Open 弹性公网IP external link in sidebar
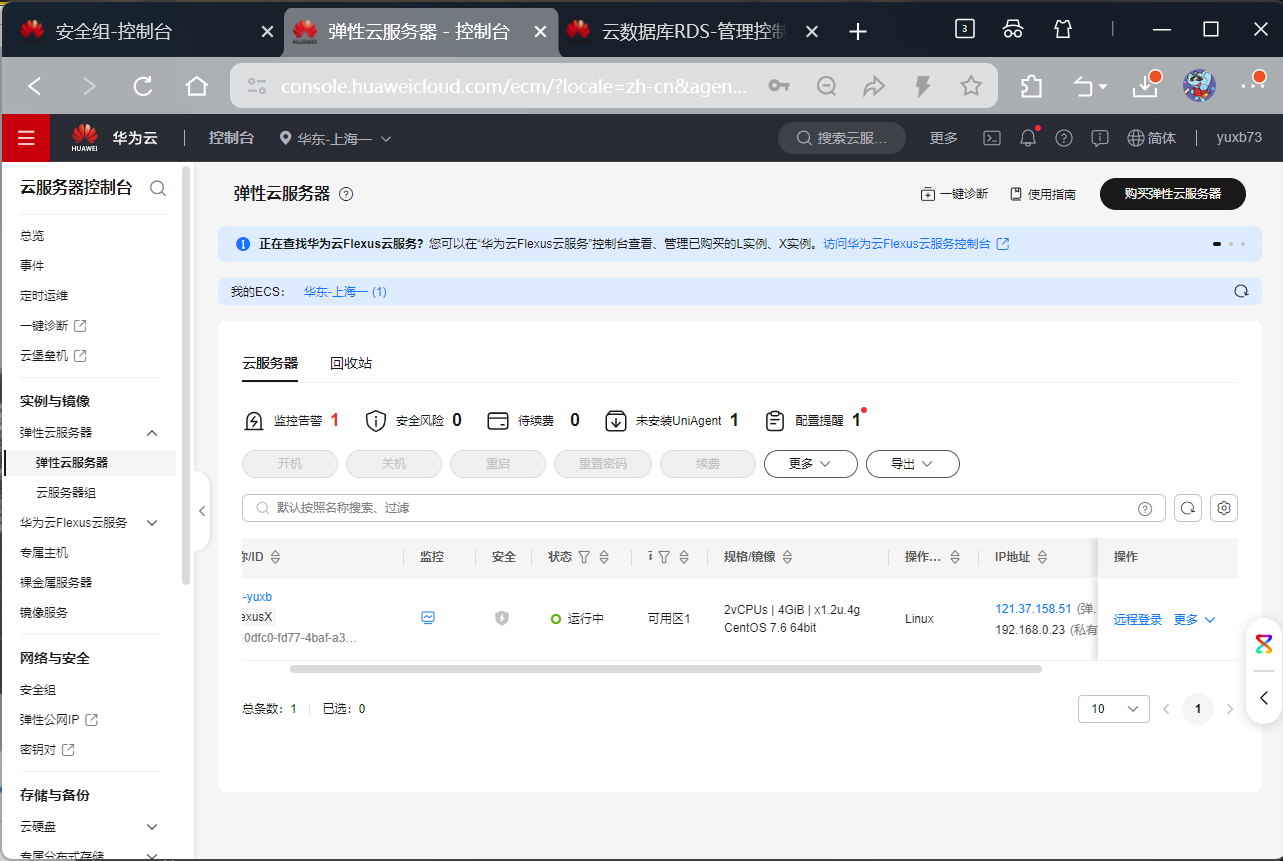Screen dimensions: 1283x861 59,720
